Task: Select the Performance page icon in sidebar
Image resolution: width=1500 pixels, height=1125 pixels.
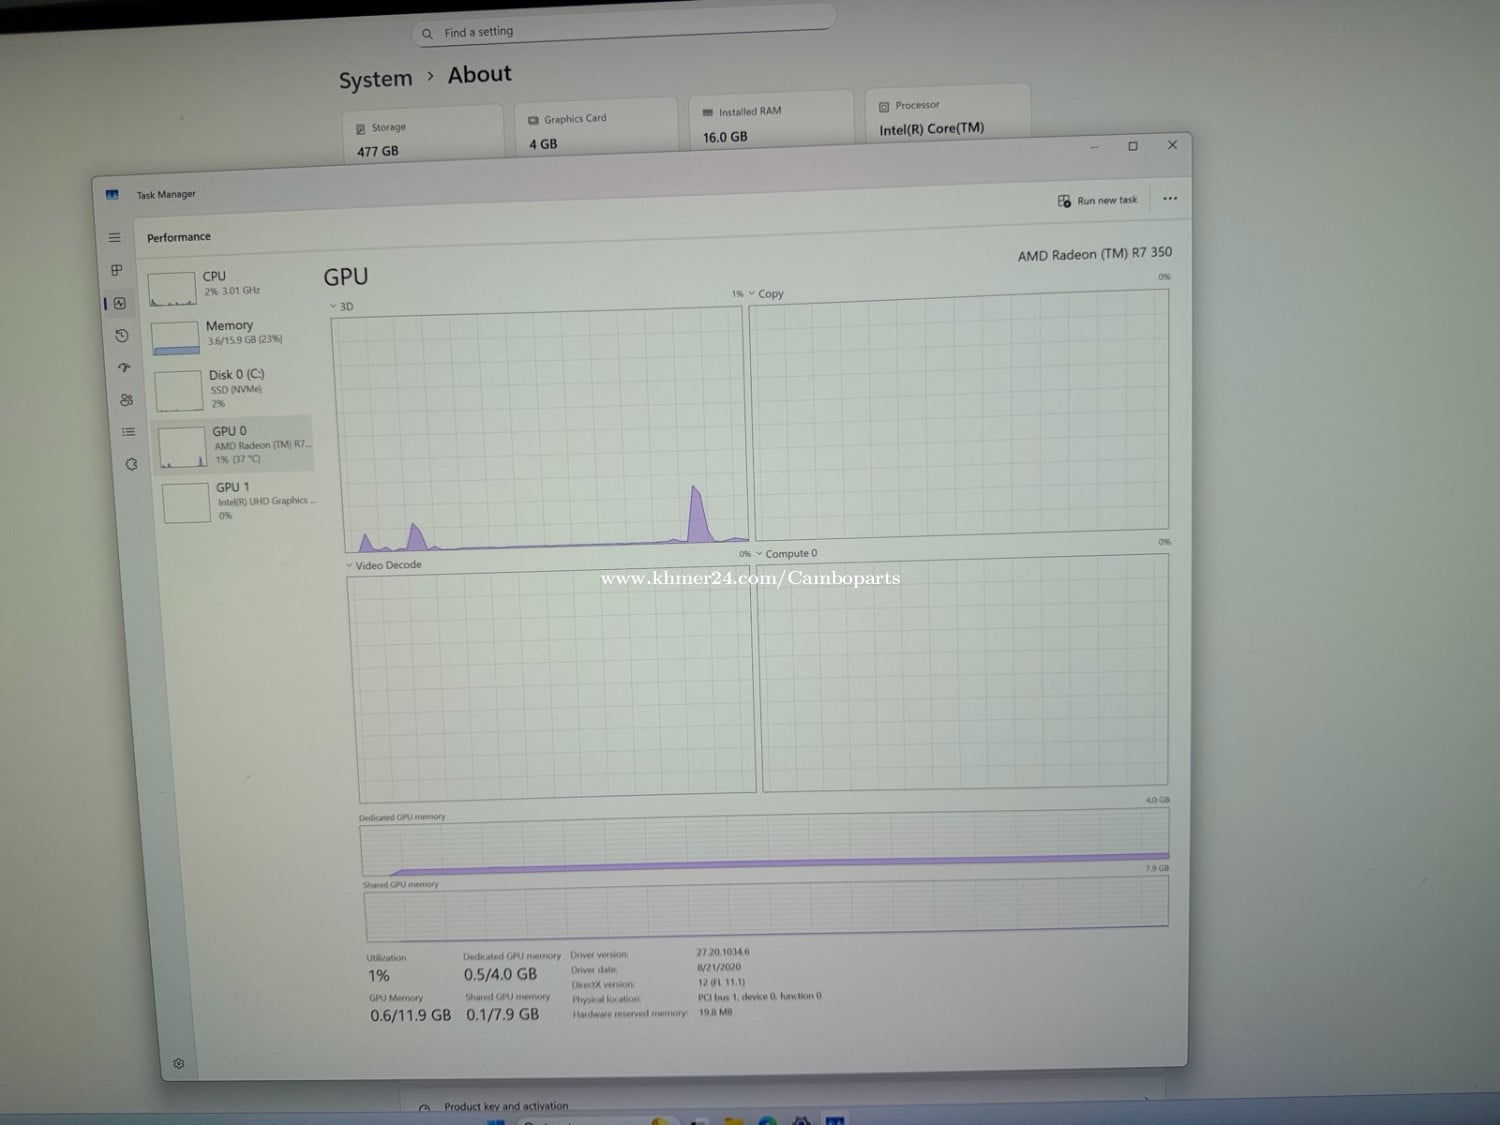Action: (x=120, y=303)
